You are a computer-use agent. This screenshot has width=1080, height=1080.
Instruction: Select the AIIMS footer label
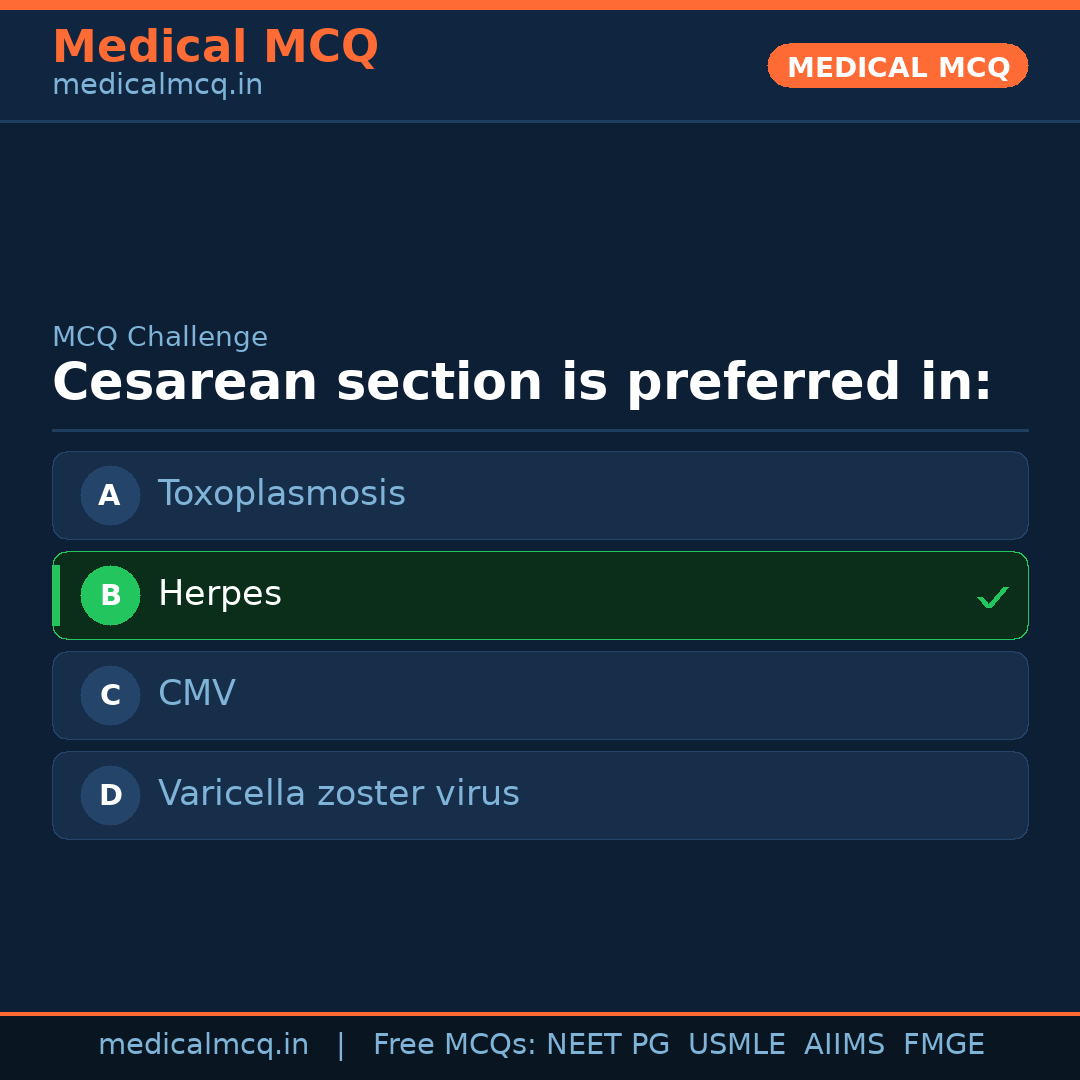[844, 1045]
